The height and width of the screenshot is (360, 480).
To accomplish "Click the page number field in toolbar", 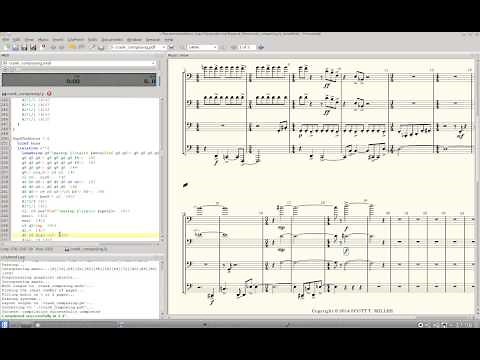I will [247, 47].
